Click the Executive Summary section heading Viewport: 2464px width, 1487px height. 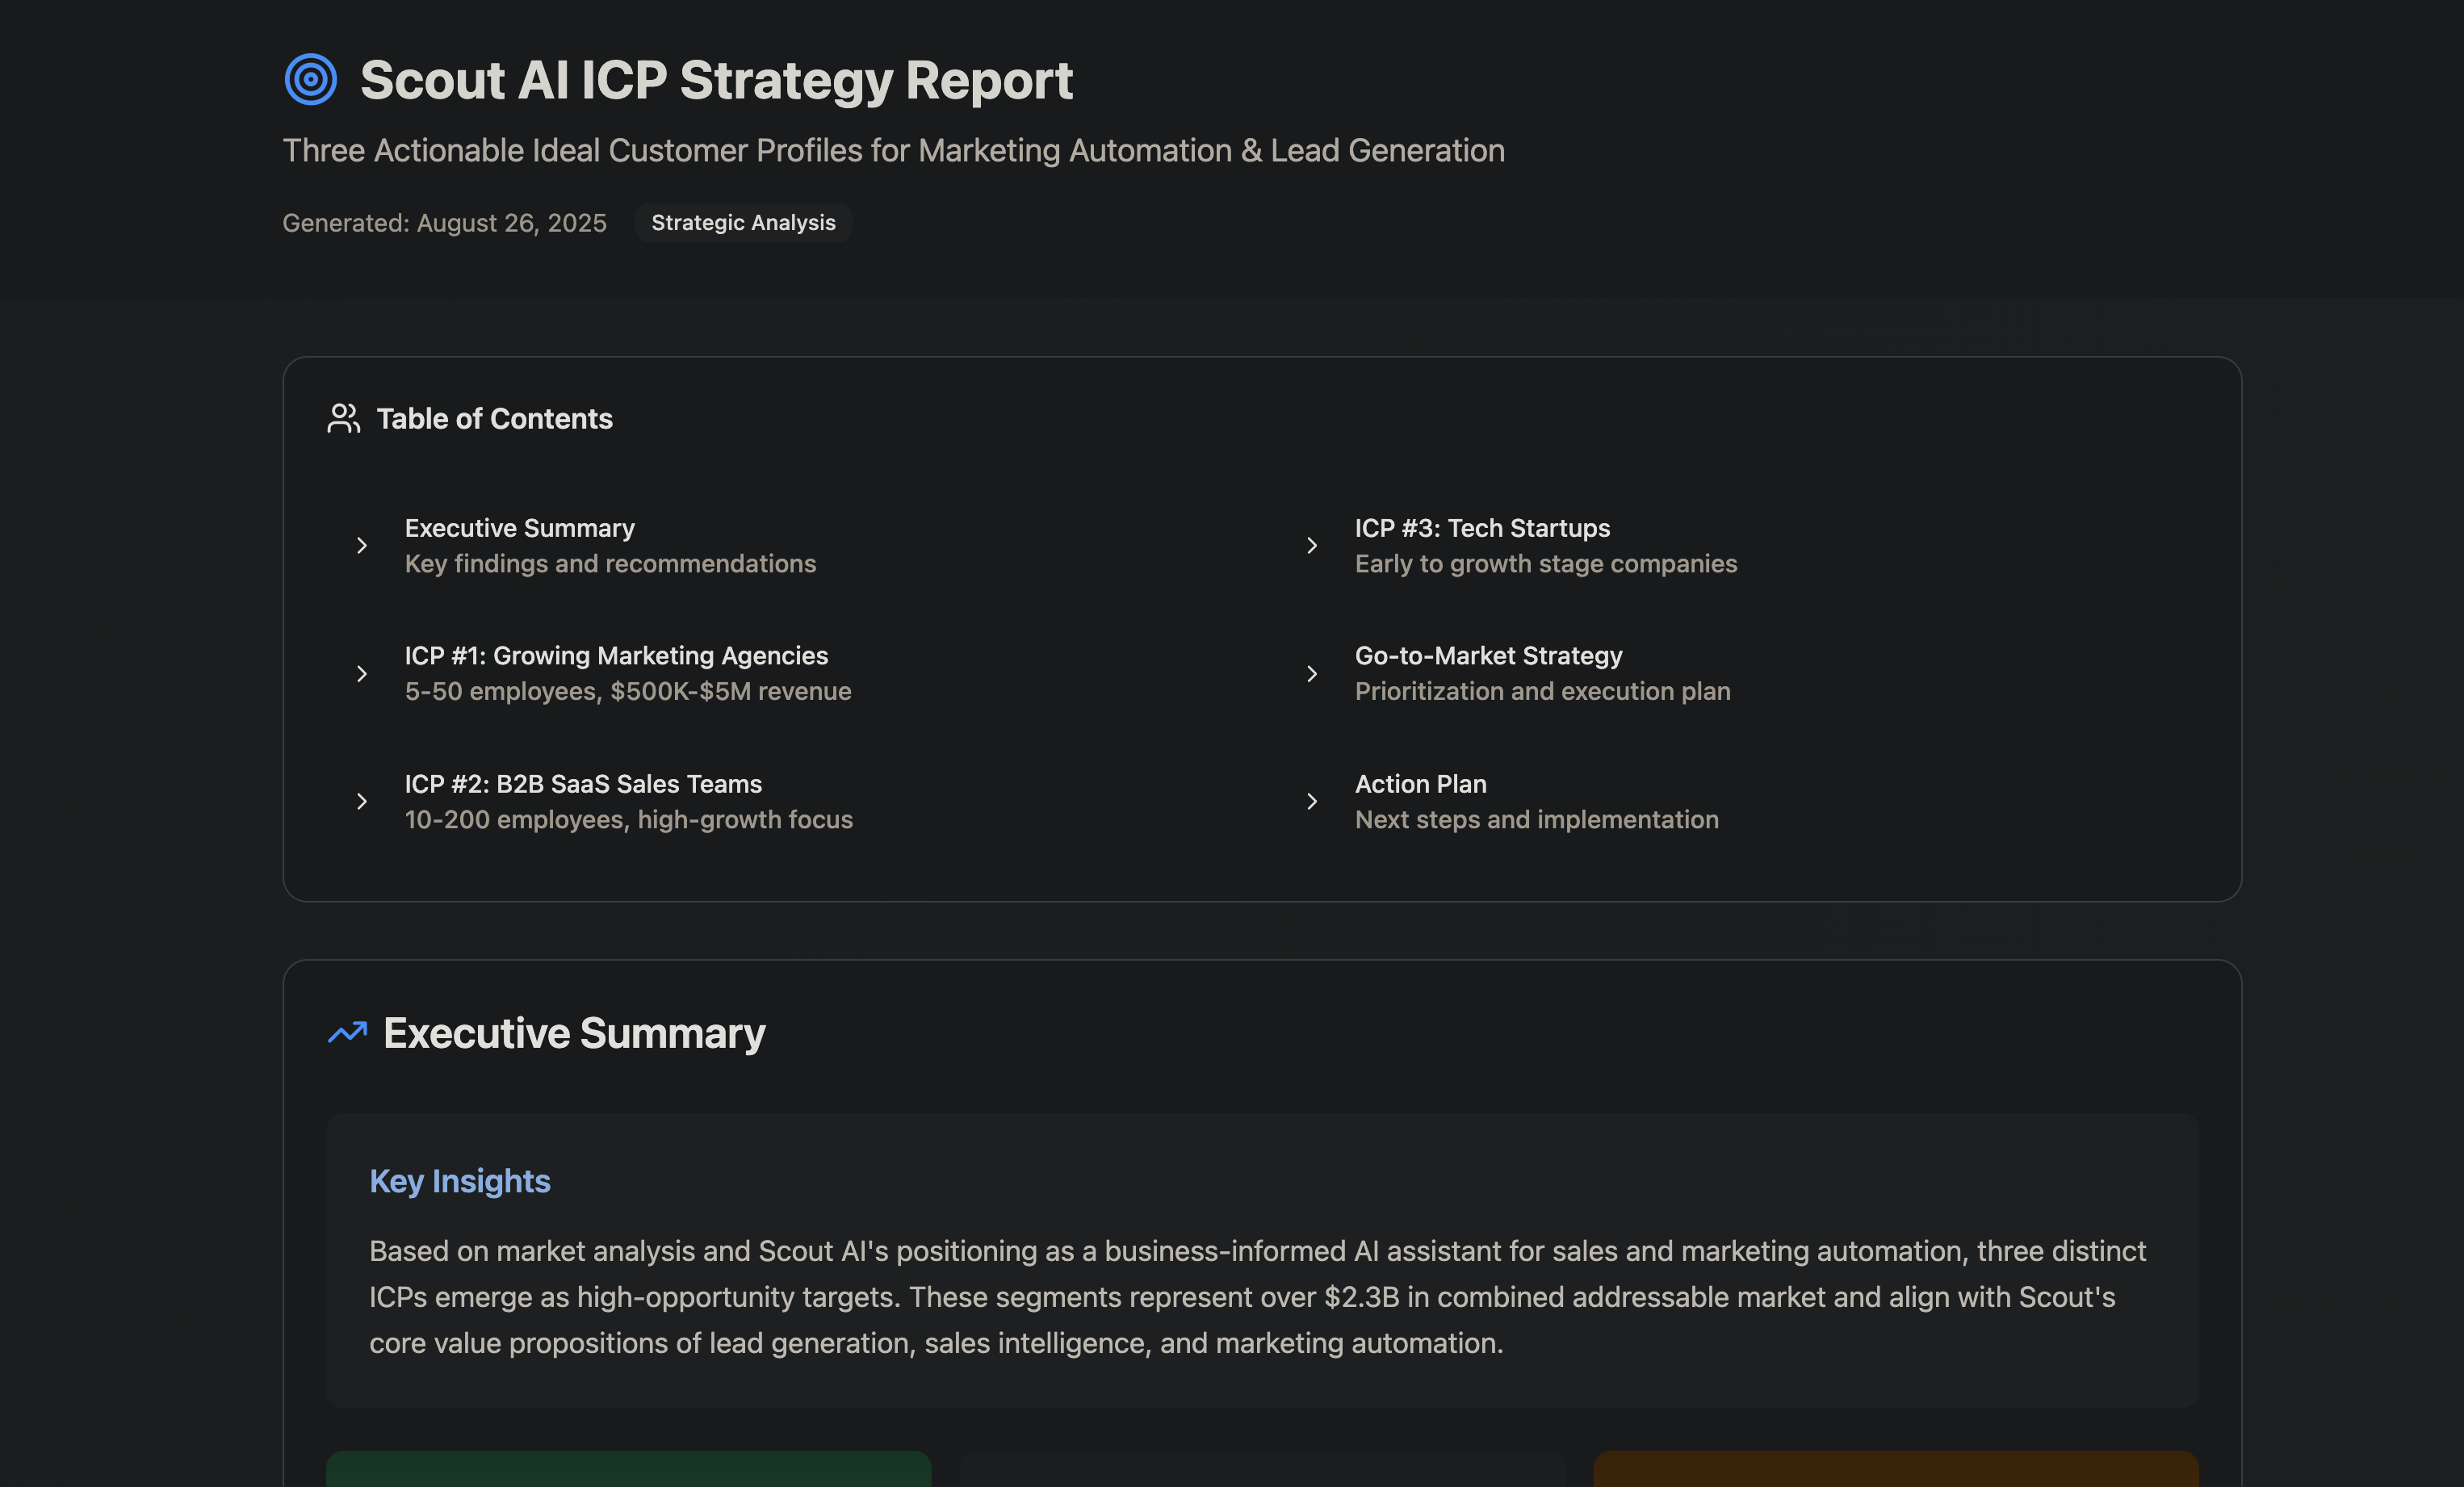[574, 1033]
